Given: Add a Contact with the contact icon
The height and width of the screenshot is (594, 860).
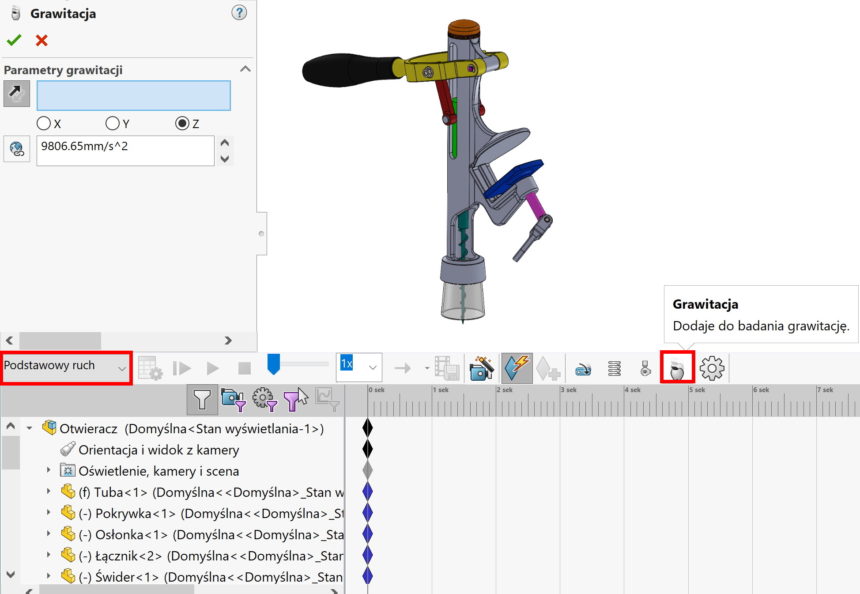Looking at the screenshot, I should pyautogui.click(x=645, y=367).
